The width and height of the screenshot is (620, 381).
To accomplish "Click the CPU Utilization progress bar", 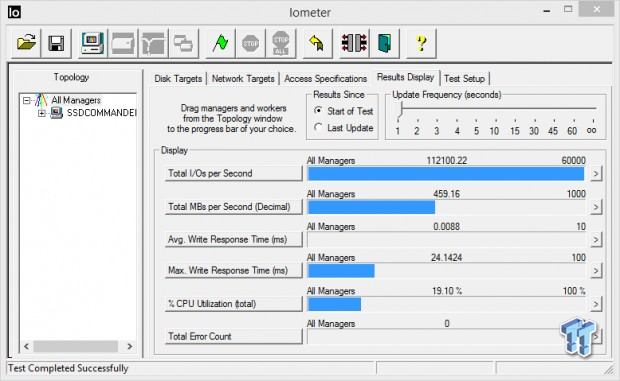I will coord(446,304).
